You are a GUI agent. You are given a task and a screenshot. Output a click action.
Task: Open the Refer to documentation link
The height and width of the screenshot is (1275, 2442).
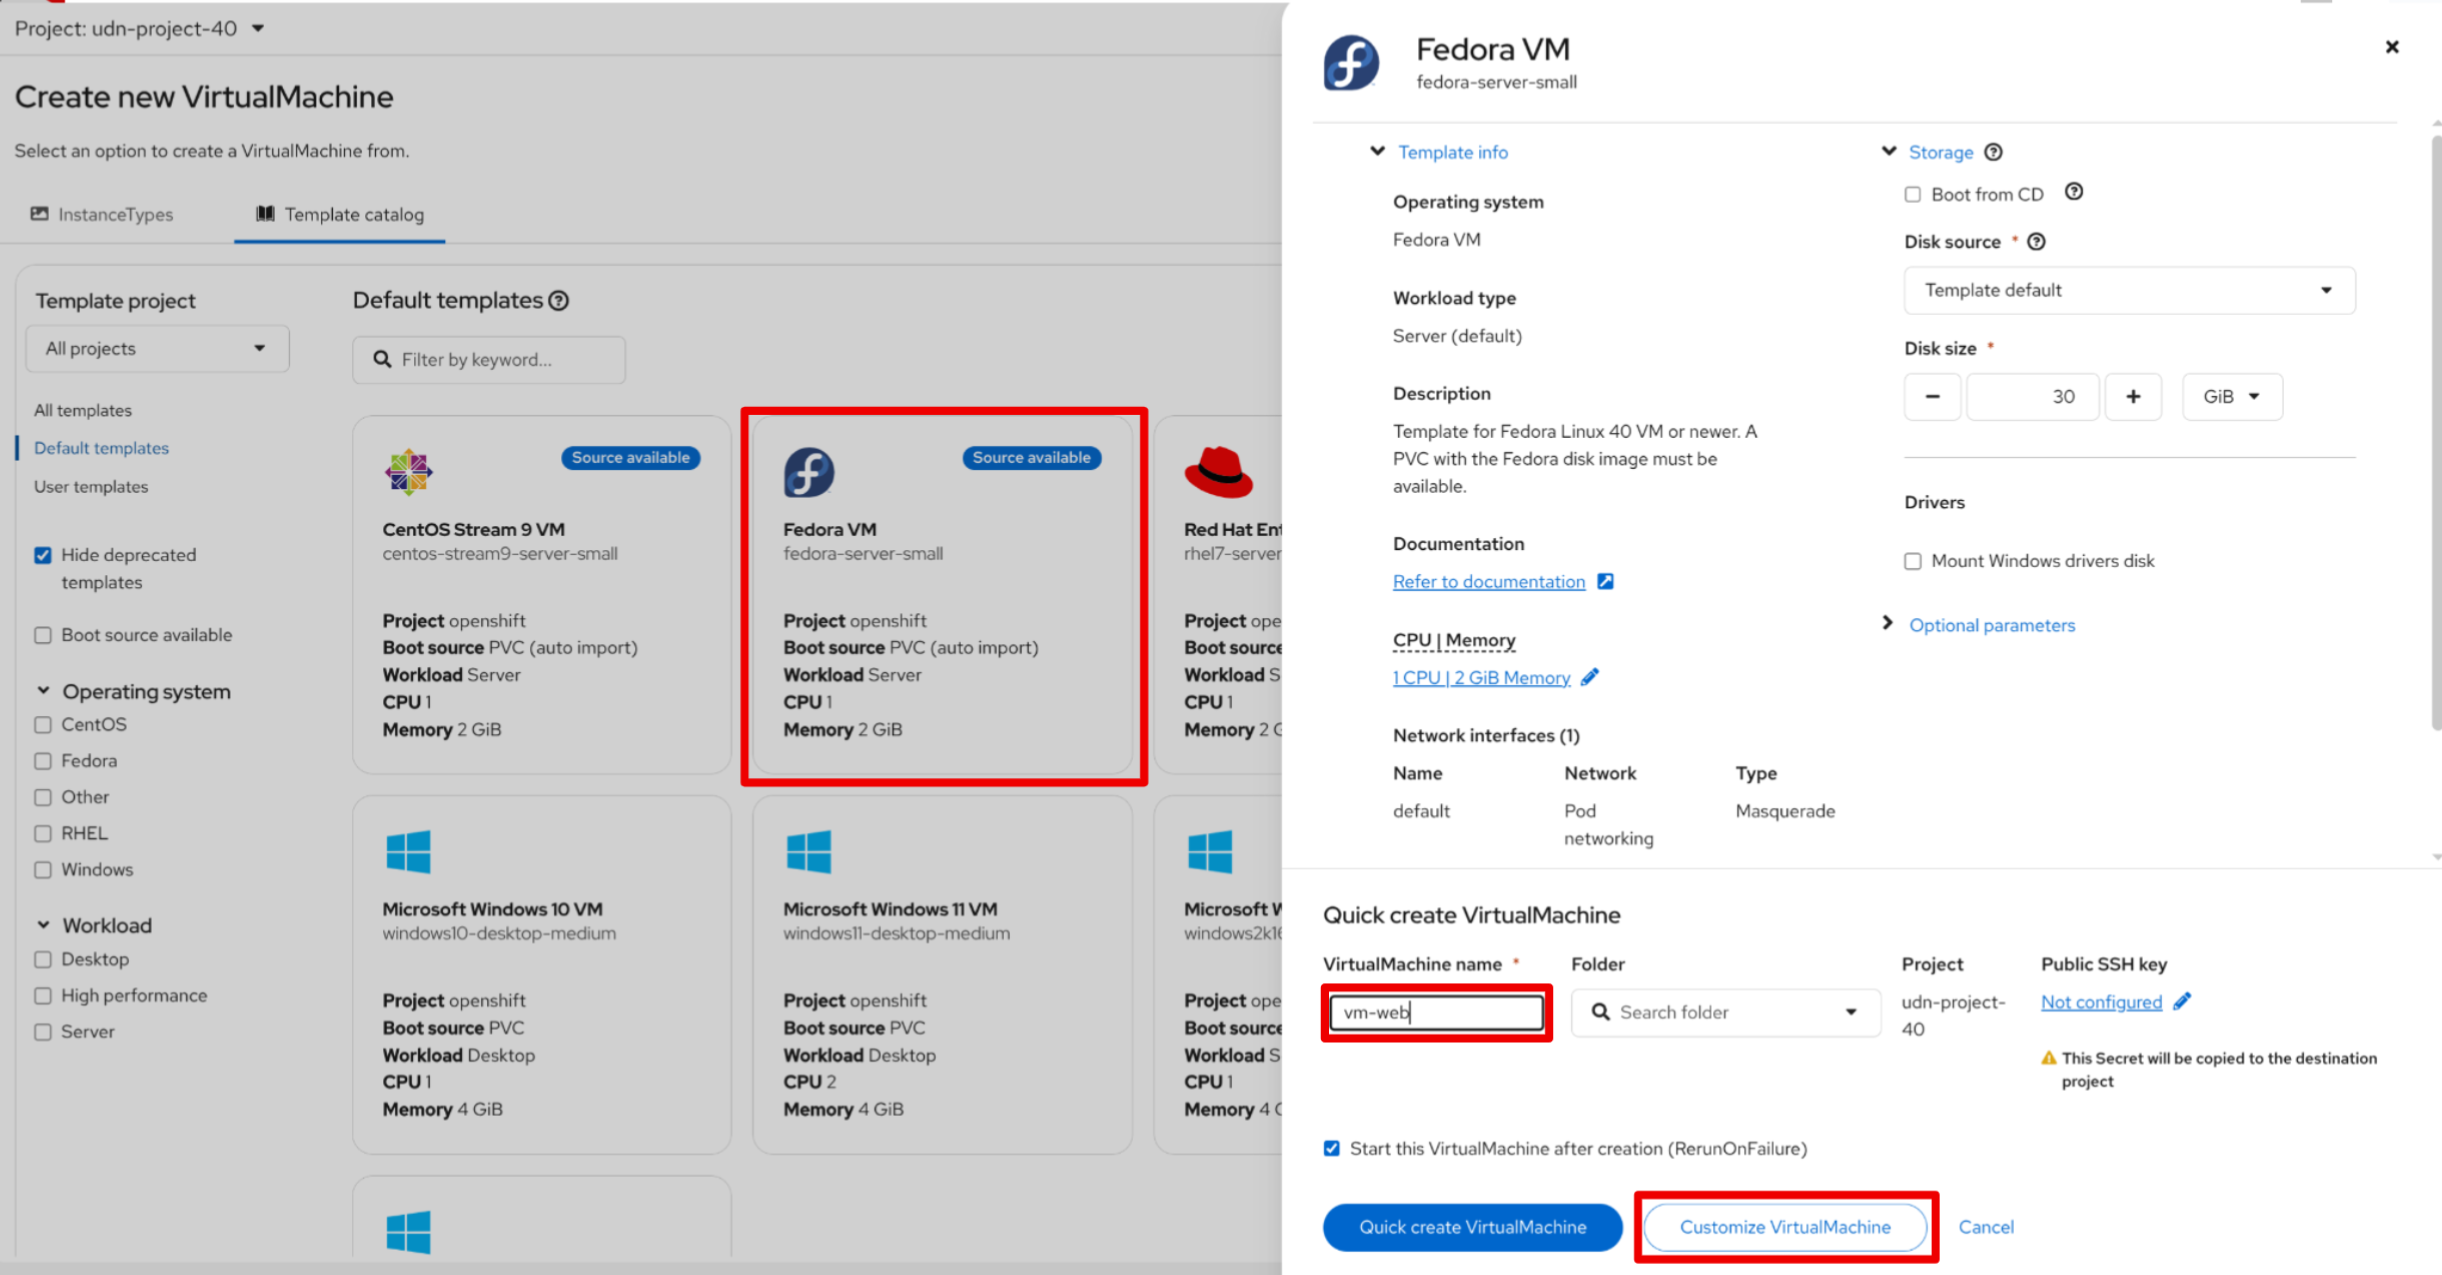[x=1488, y=582]
